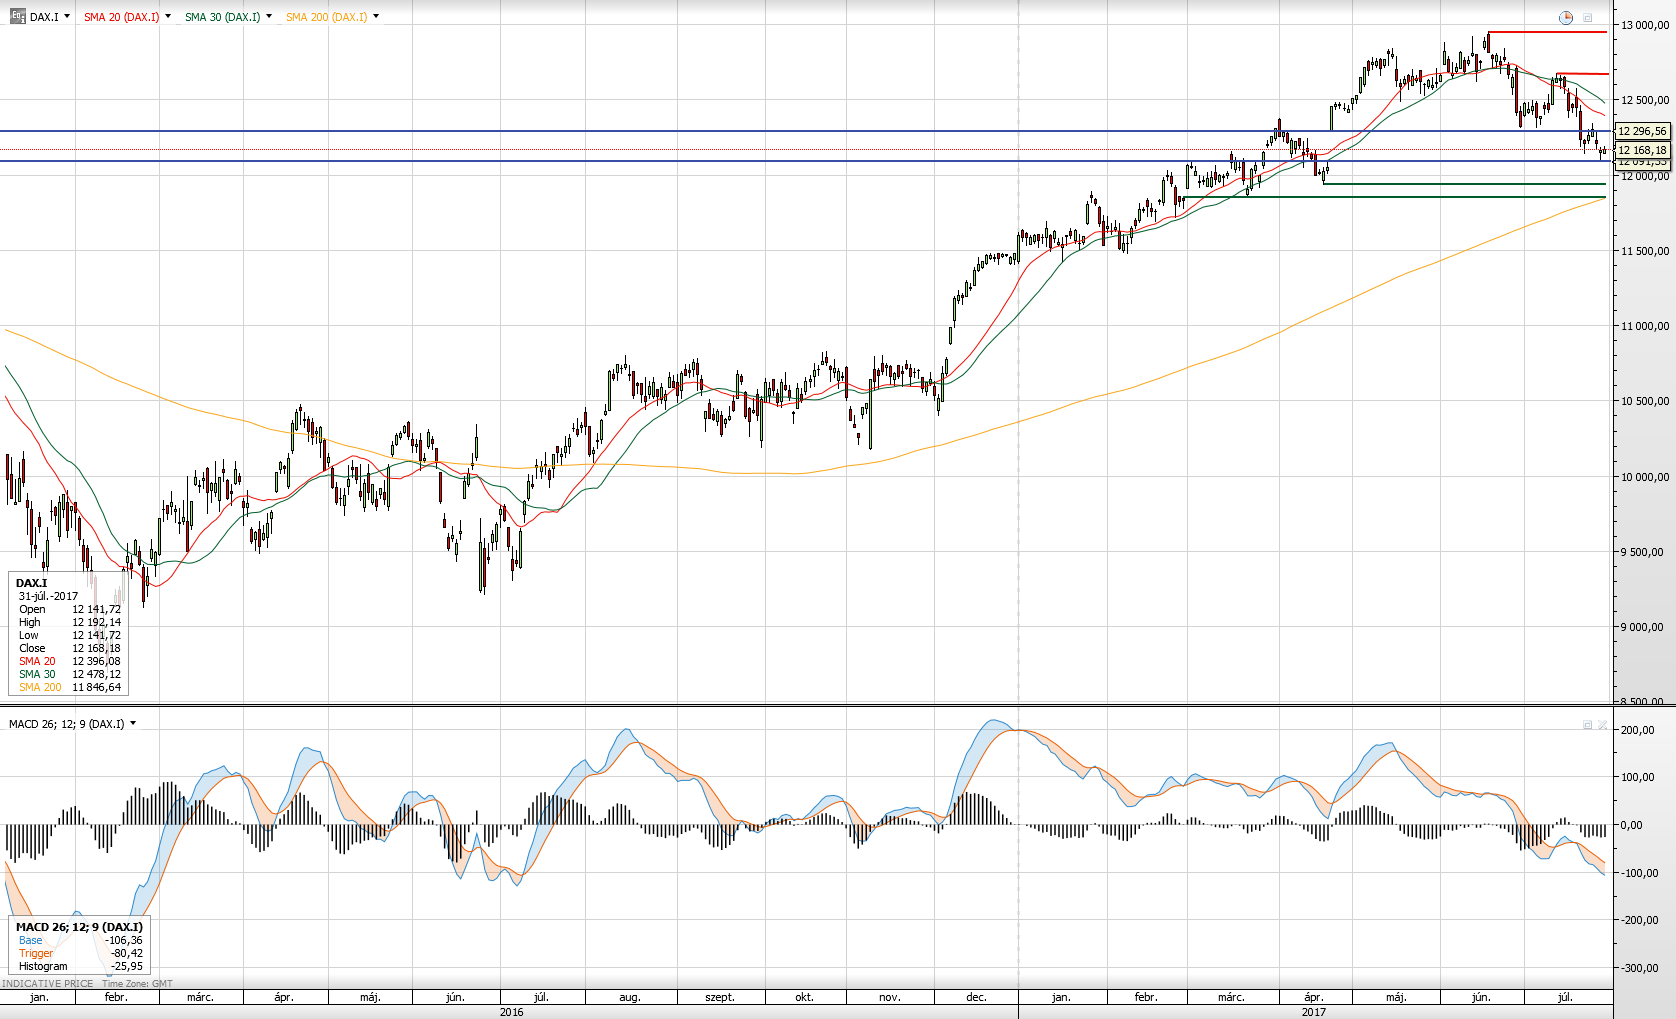
Task: Open the SMA 200 (DAX.I) dropdown arrow
Action: click(x=376, y=16)
